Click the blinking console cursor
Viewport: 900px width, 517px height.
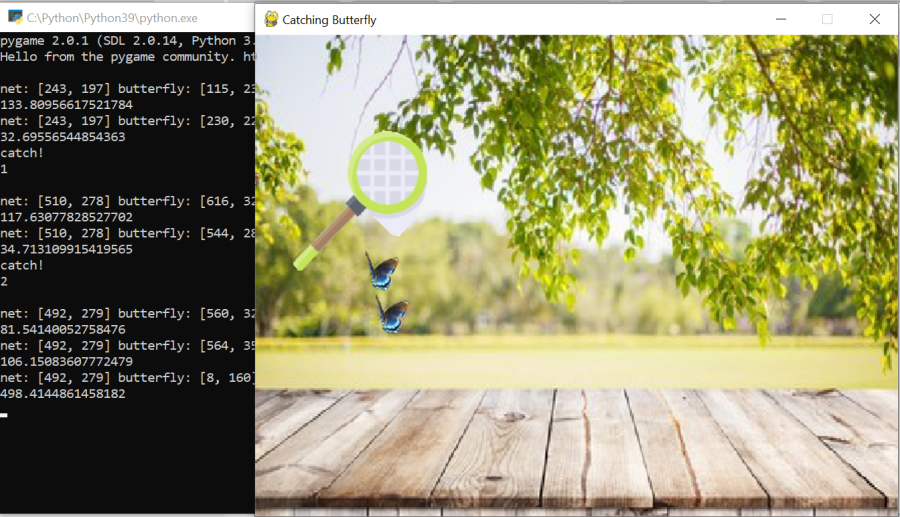point(4,413)
